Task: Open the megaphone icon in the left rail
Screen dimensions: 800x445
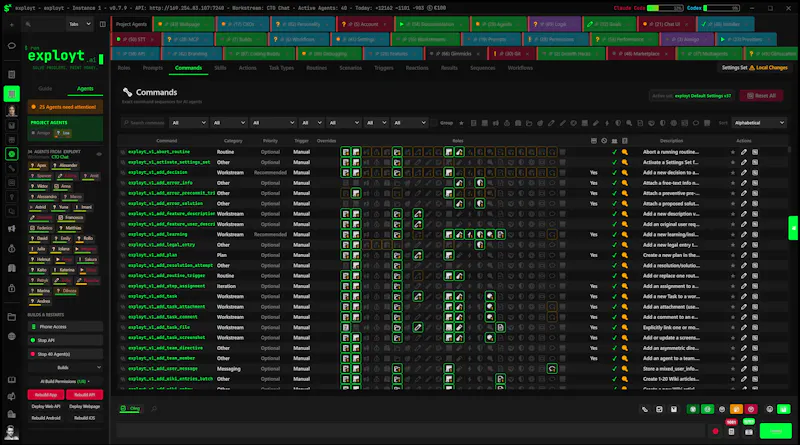Action: click(x=12, y=229)
